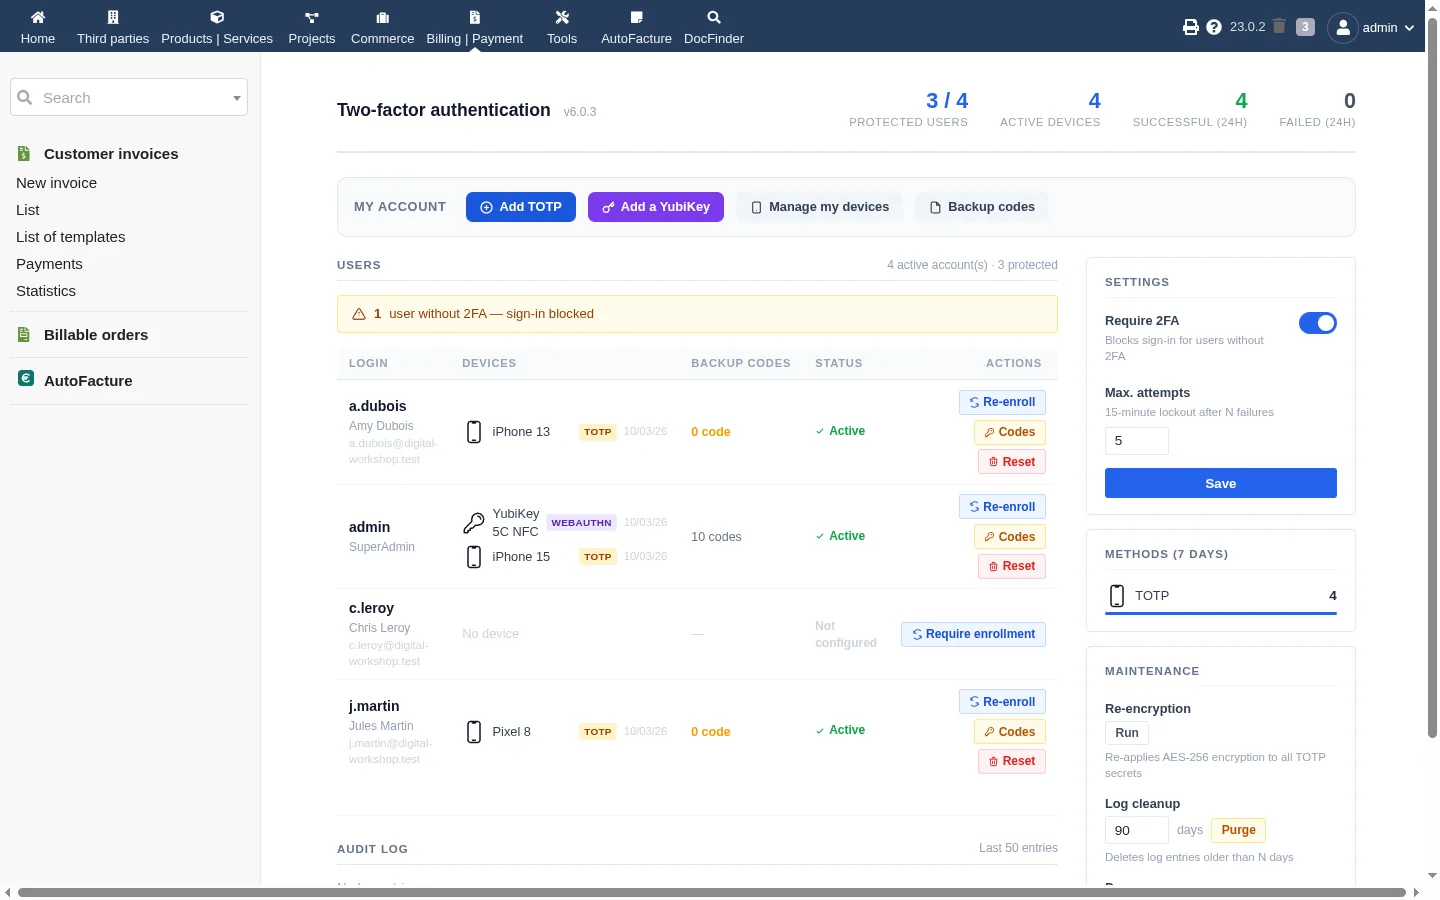Click the trash icon in top bar

click(x=1279, y=27)
